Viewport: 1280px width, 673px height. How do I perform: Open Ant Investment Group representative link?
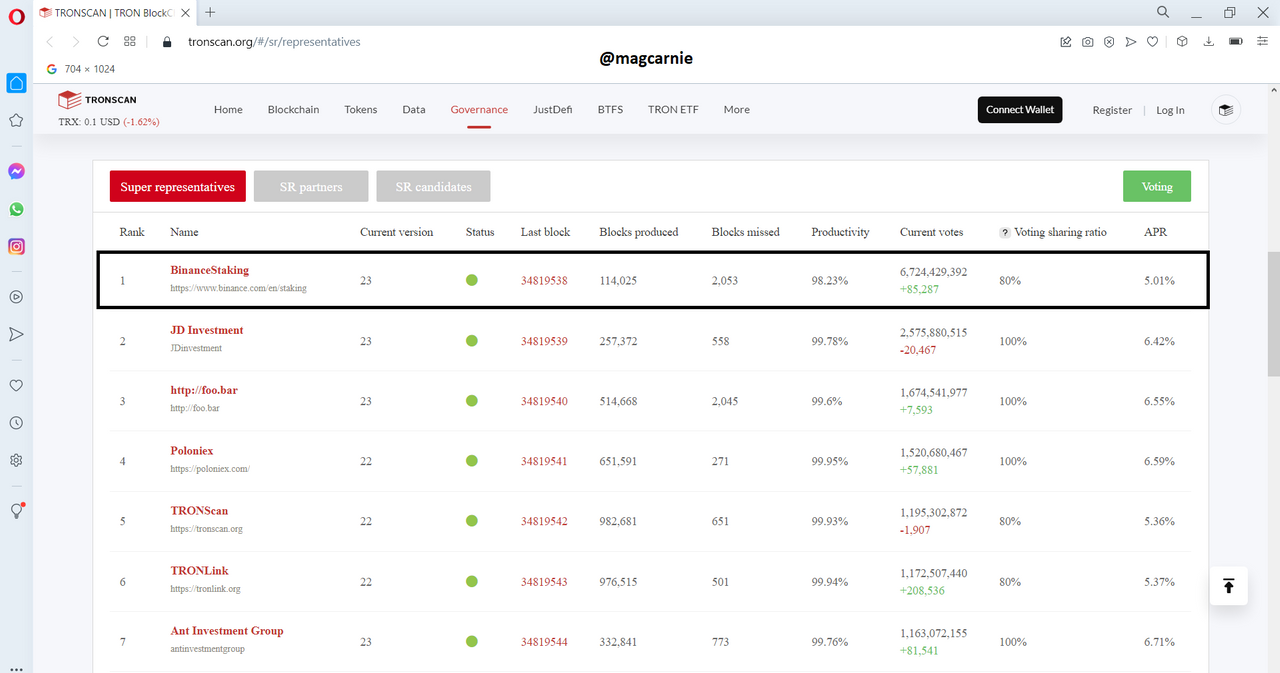click(x=227, y=631)
